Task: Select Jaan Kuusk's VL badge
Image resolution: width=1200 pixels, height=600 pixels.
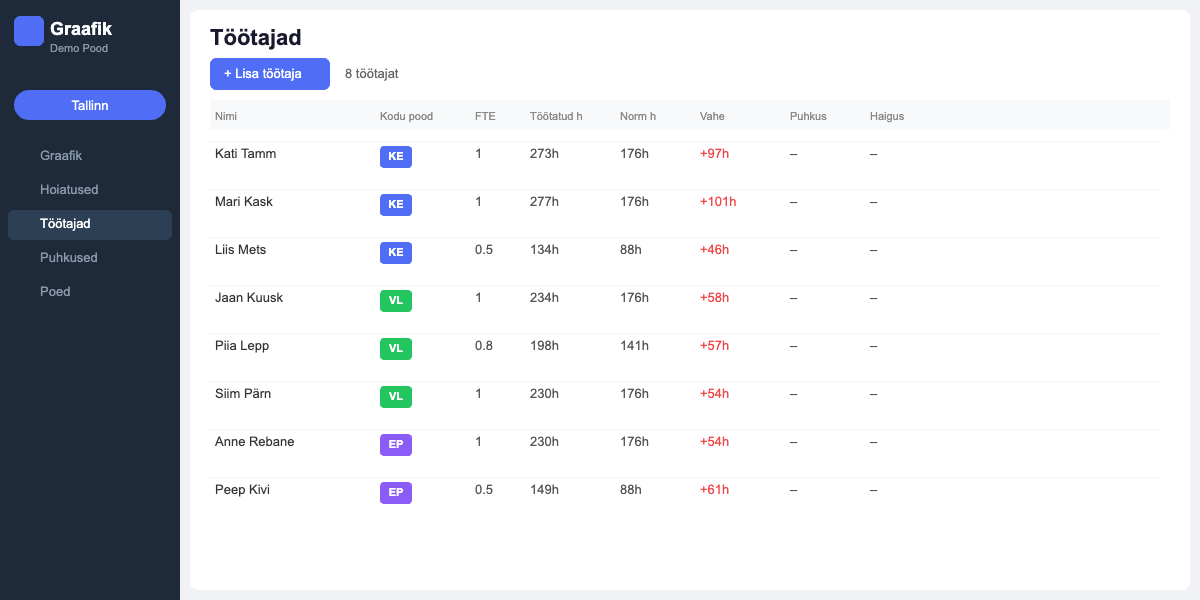Action: (x=395, y=300)
